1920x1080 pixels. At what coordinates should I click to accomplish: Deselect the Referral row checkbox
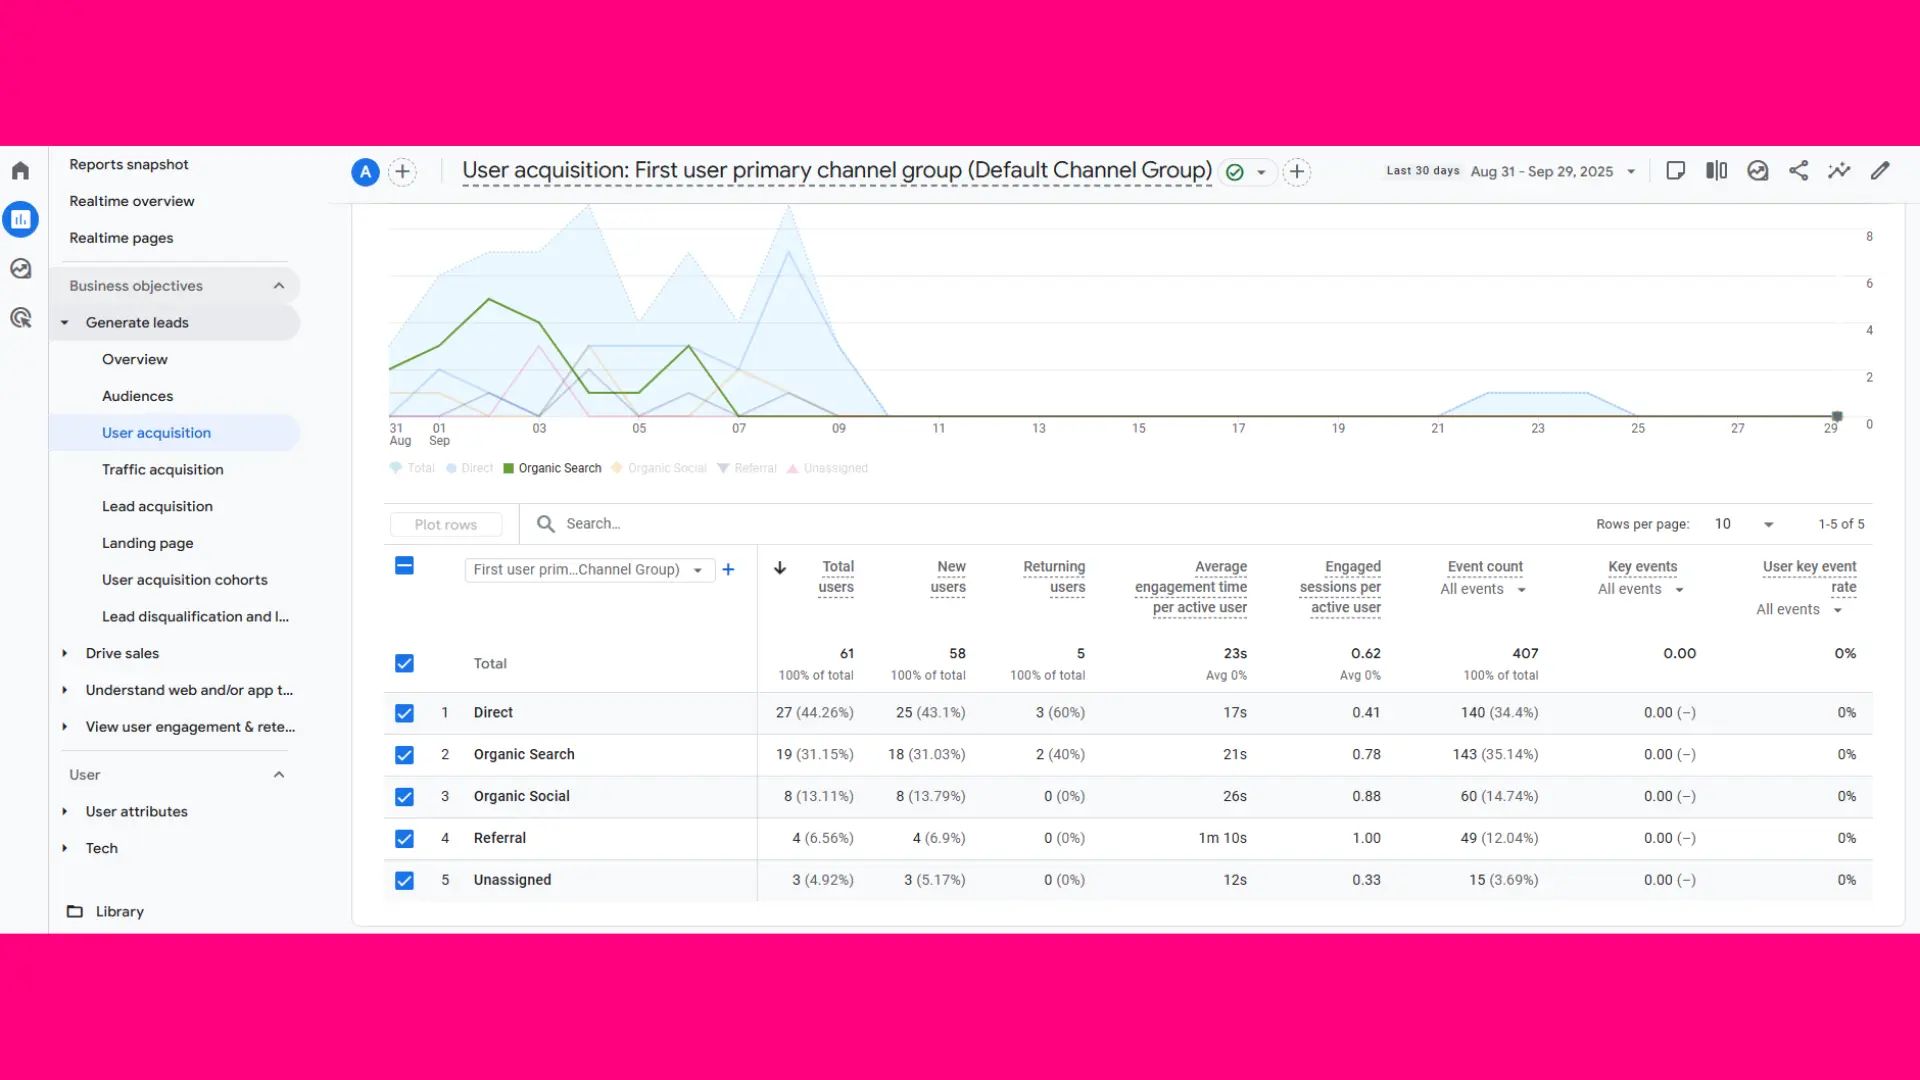[404, 838]
